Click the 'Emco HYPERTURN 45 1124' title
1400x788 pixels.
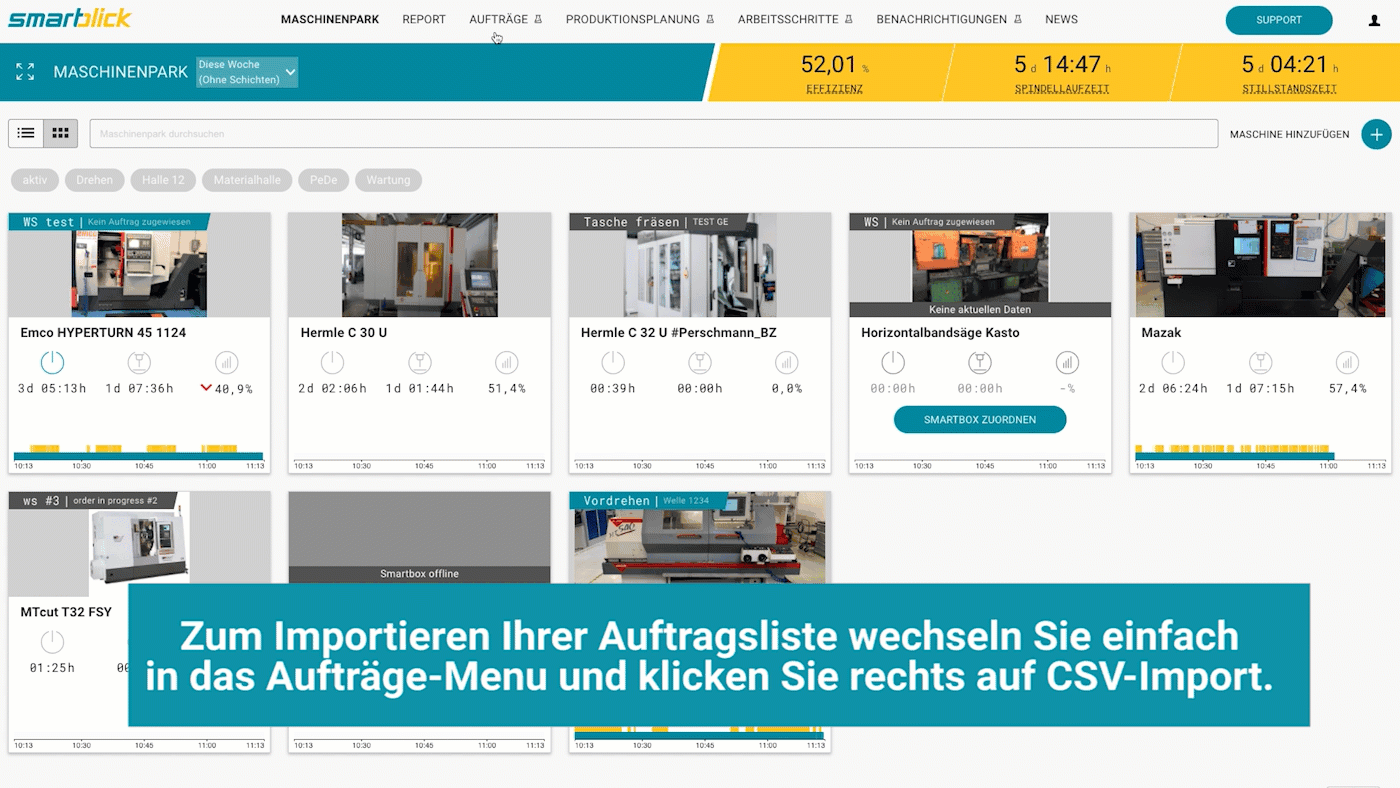[x=103, y=333]
